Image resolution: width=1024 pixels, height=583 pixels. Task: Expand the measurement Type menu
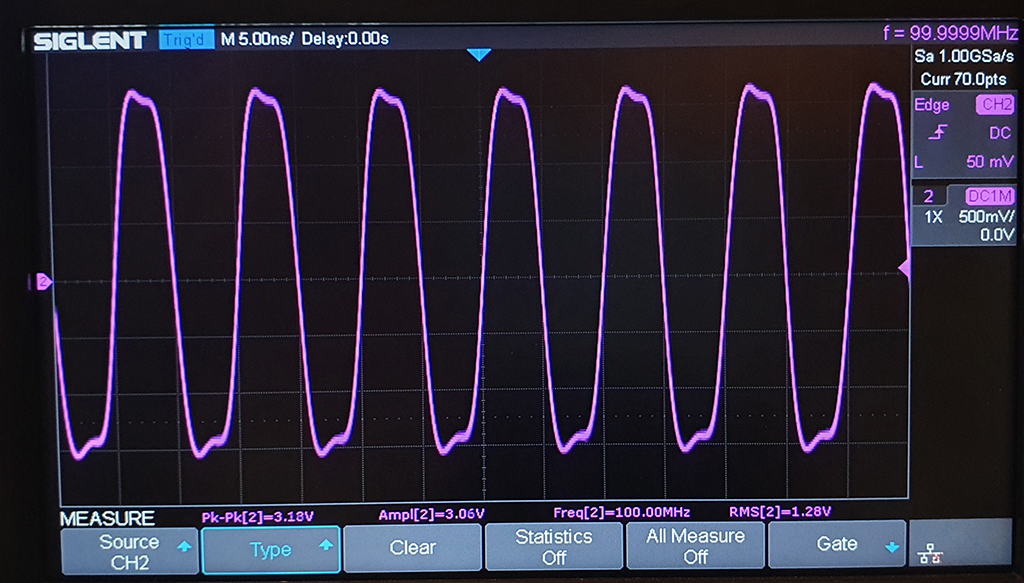tap(271, 549)
